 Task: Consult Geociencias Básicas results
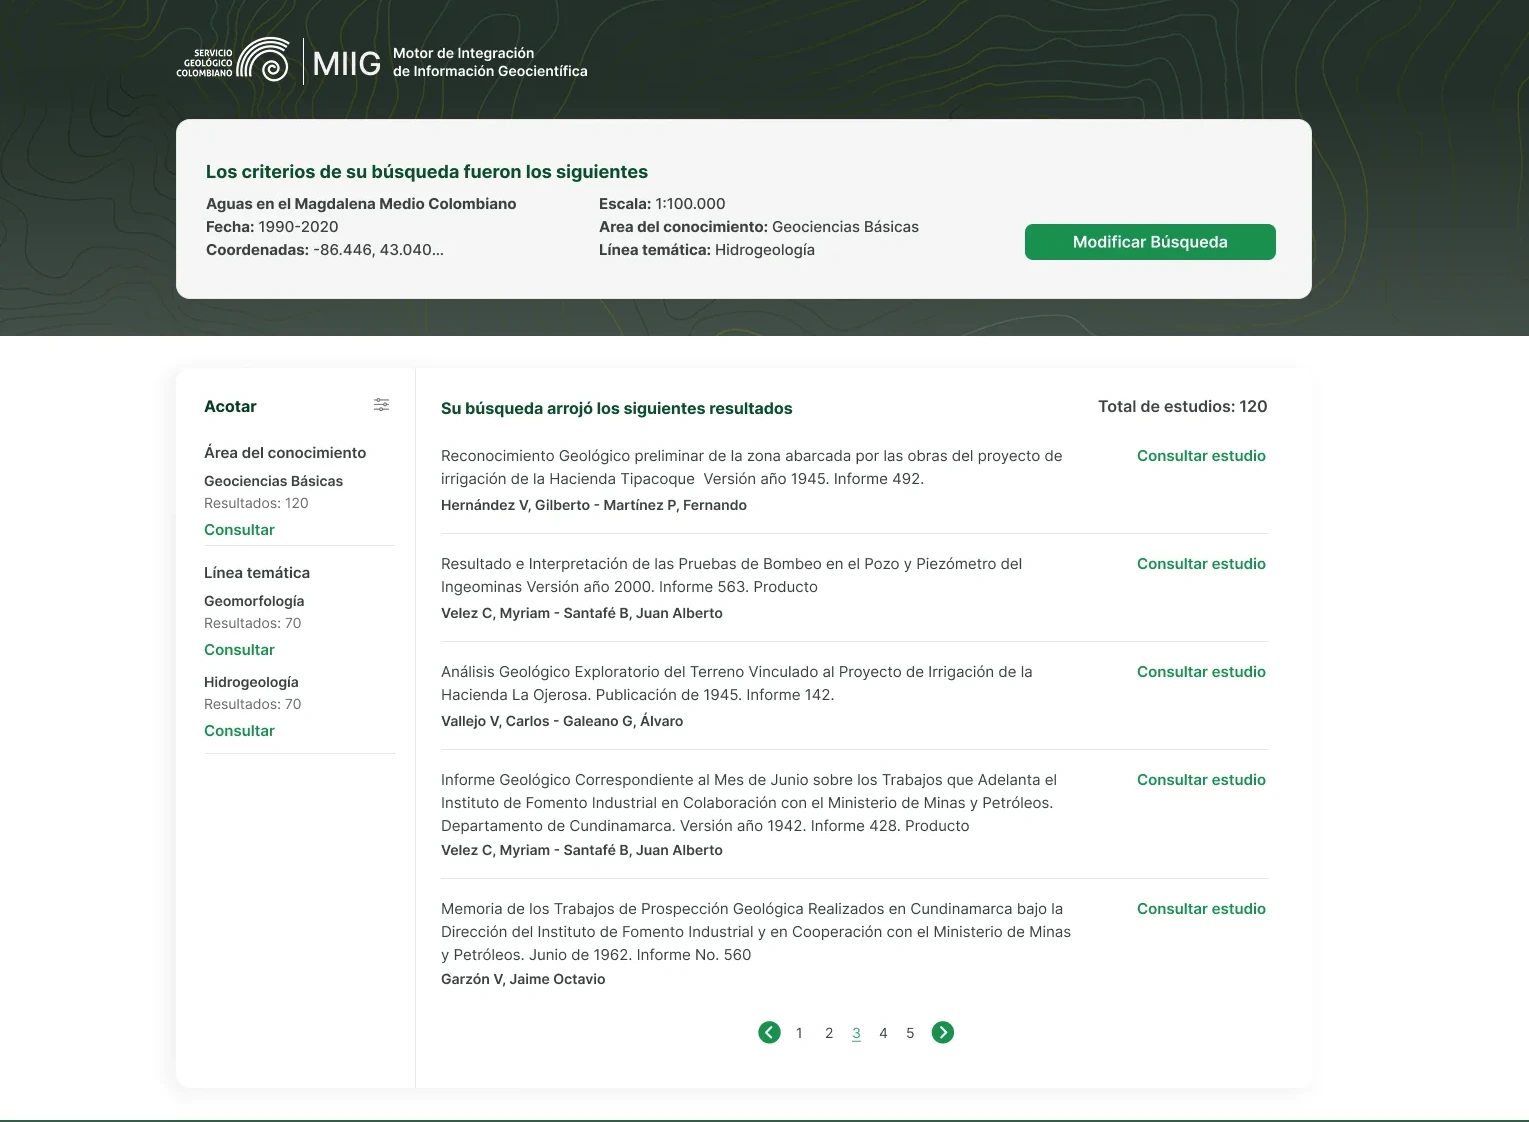(239, 530)
